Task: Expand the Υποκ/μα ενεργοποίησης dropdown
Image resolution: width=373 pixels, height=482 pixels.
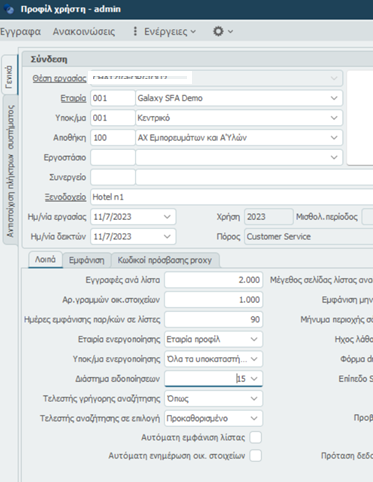Action: click(x=254, y=359)
